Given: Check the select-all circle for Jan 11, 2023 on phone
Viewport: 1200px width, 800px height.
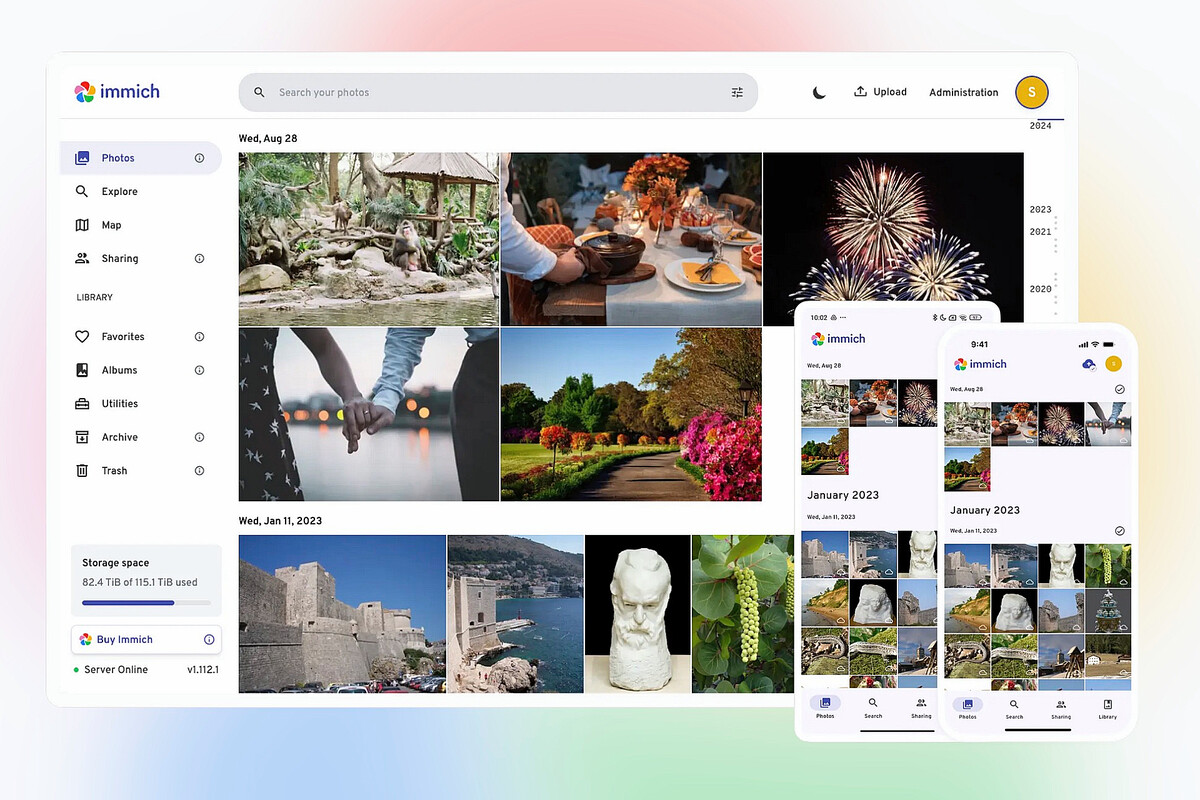Looking at the screenshot, I should point(1119,530).
